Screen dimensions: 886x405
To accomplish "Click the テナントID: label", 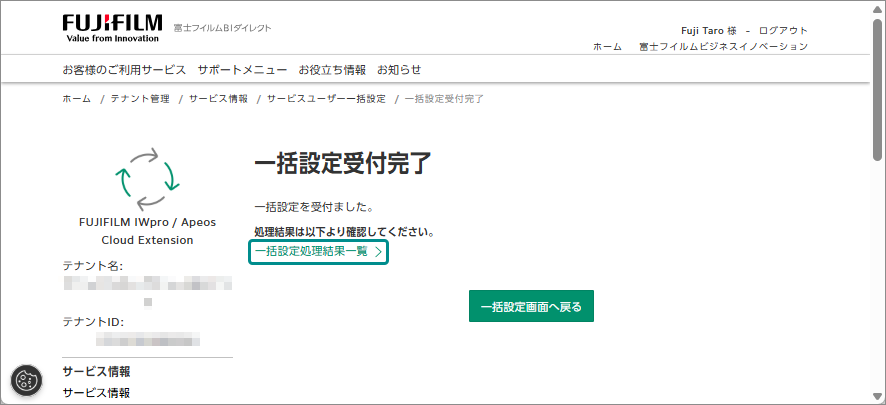I will (x=93, y=322).
